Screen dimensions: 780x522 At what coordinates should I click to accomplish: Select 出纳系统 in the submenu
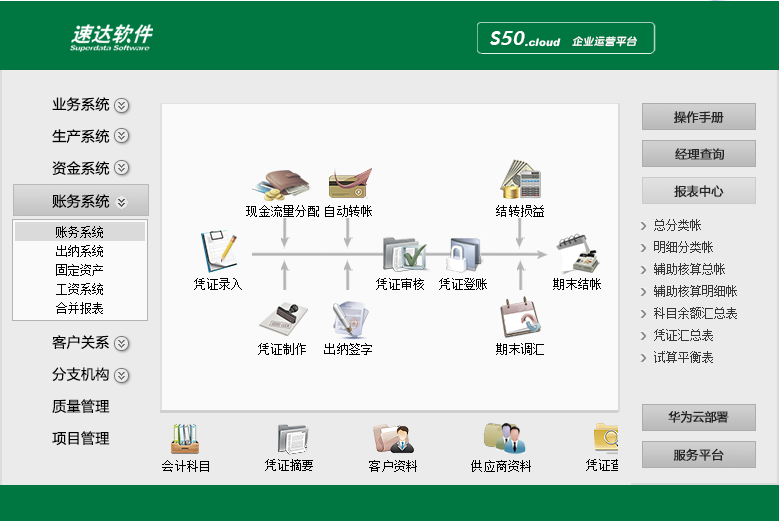[x=80, y=251]
